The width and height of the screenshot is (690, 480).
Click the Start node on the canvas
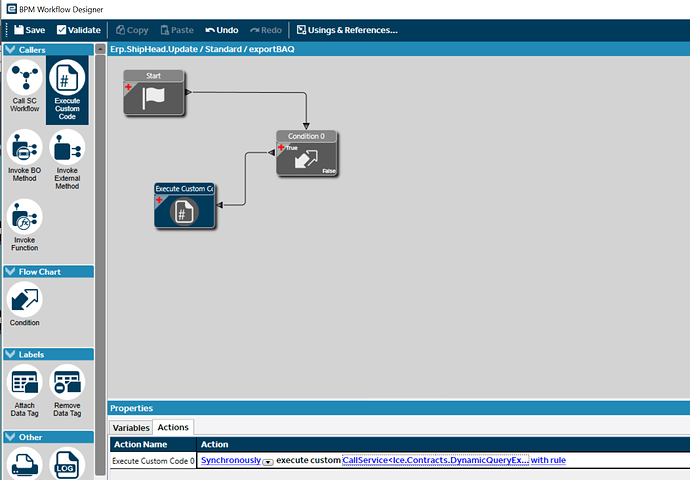click(x=154, y=92)
